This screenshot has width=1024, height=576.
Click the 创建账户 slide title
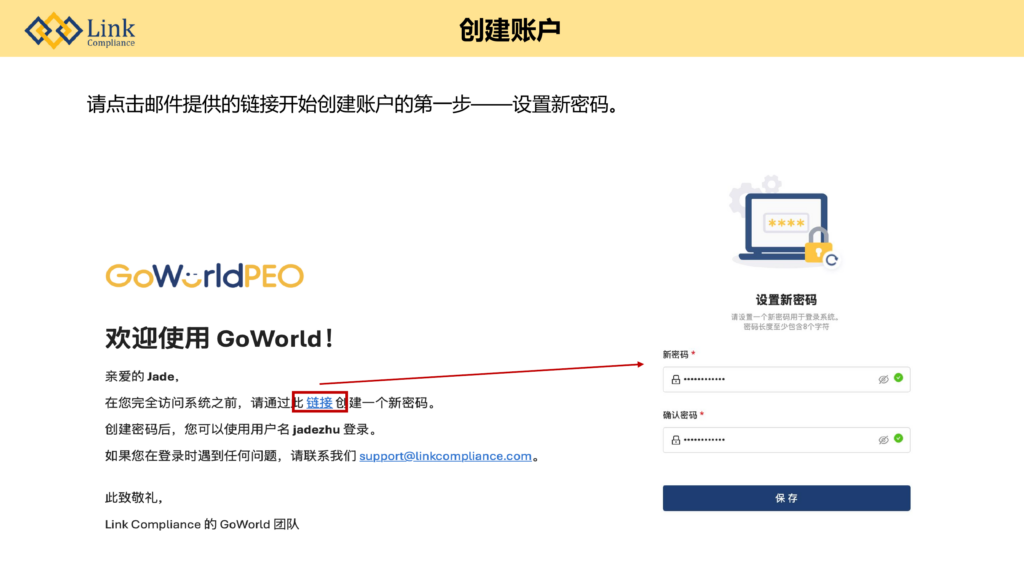(510, 30)
